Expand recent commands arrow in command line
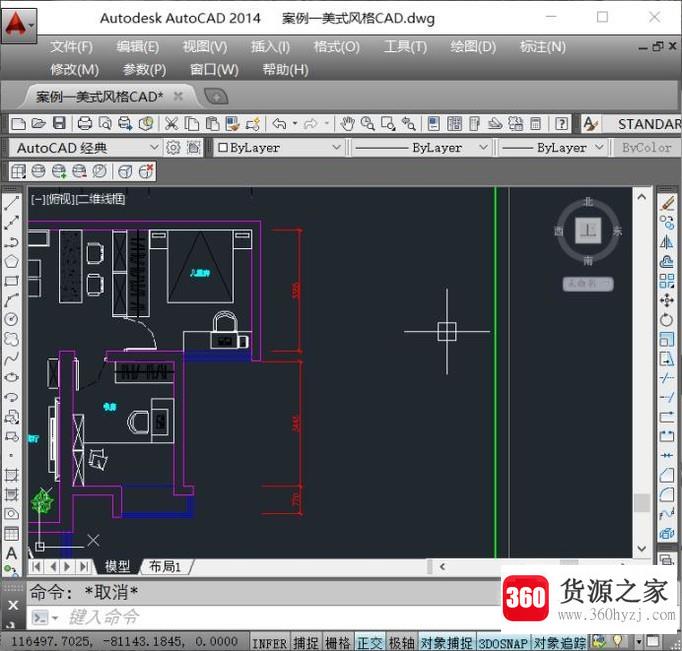The width and height of the screenshot is (682, 651). (x=55, y=617)
